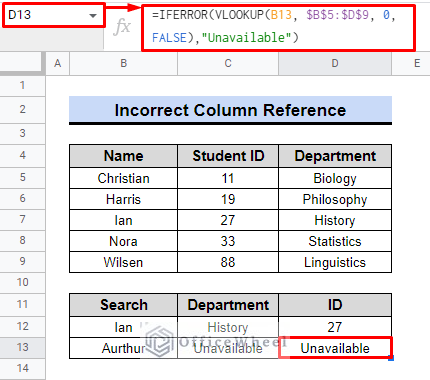This screenshot has width=430, height=380.
Task: Select the 'Philosophy' department cell
Action: click(335, 199)
